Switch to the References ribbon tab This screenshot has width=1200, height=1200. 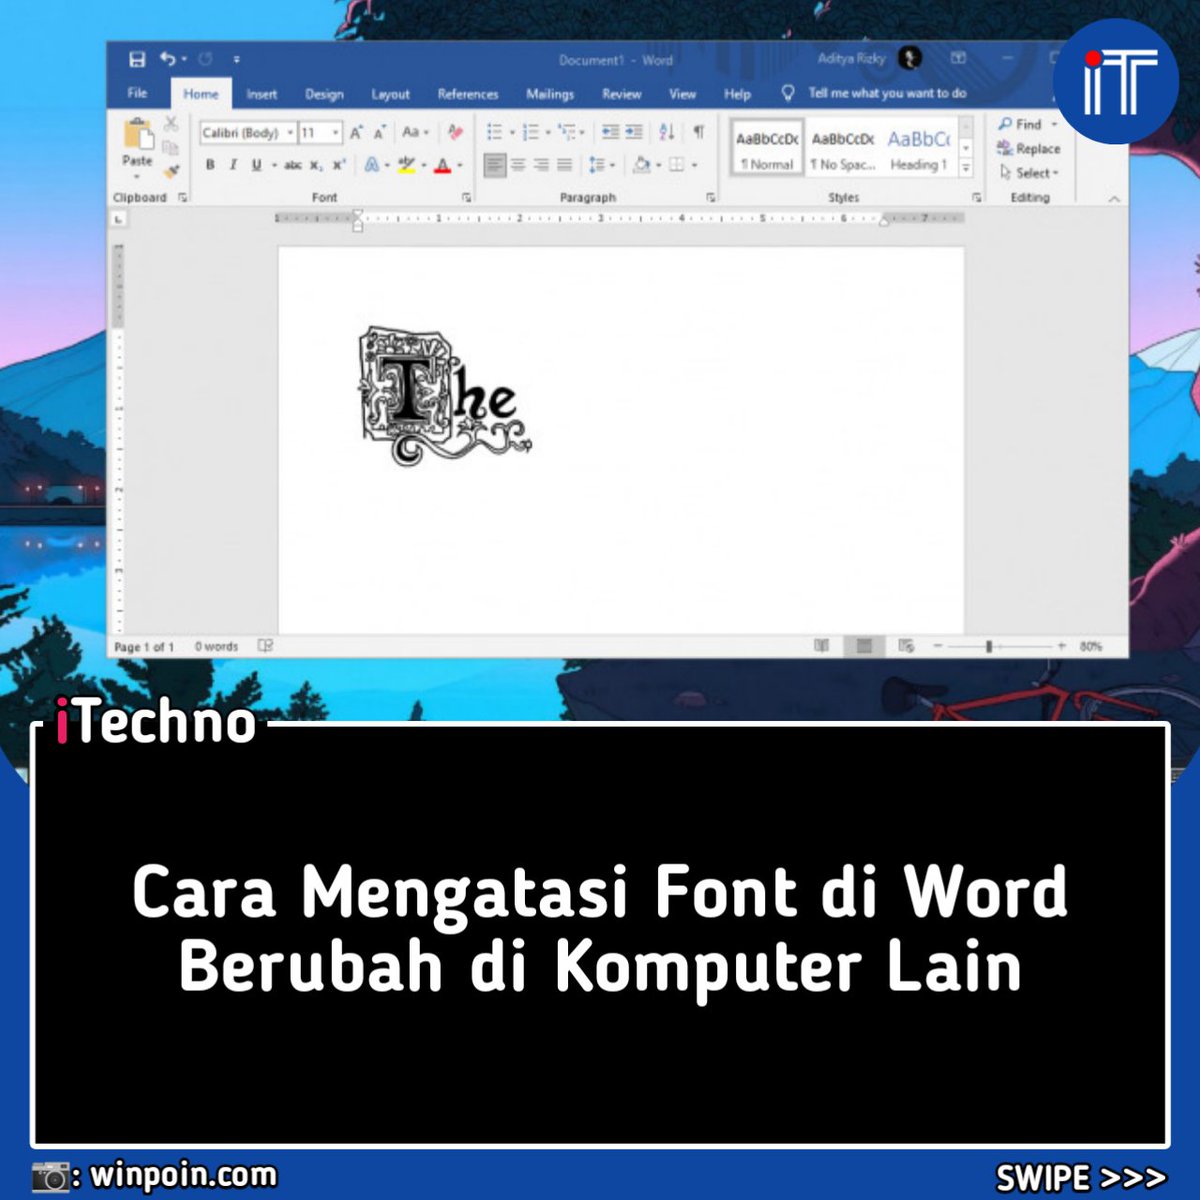[x=468, y=94]
